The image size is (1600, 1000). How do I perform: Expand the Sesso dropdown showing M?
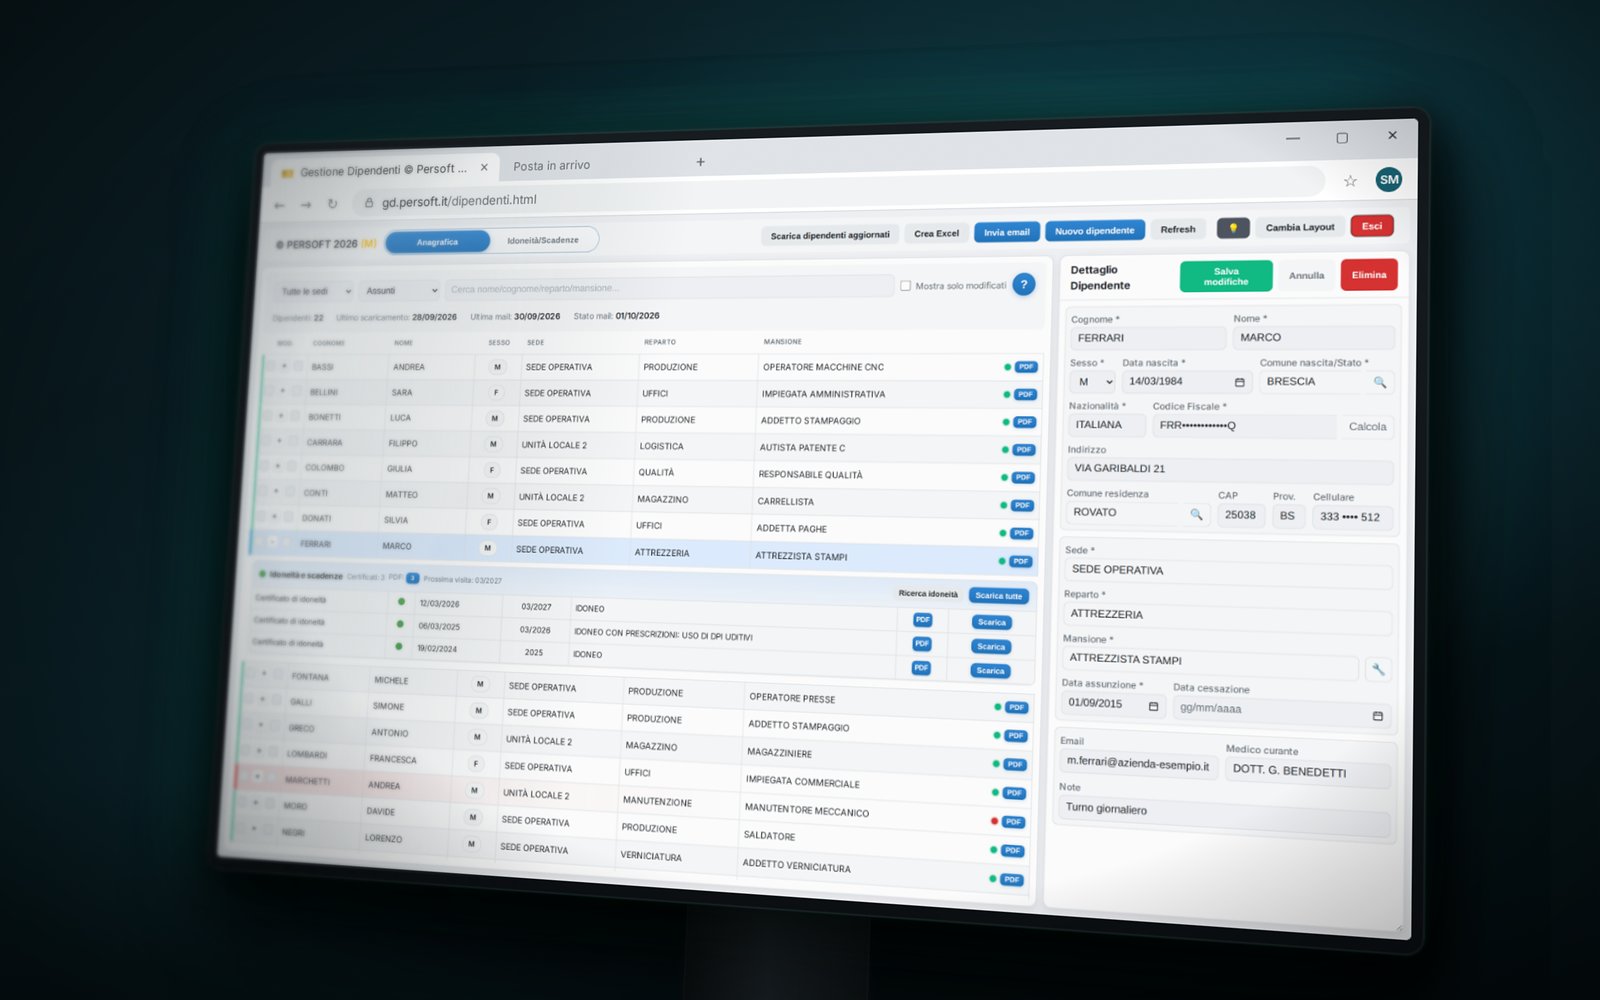[1093, 382]
